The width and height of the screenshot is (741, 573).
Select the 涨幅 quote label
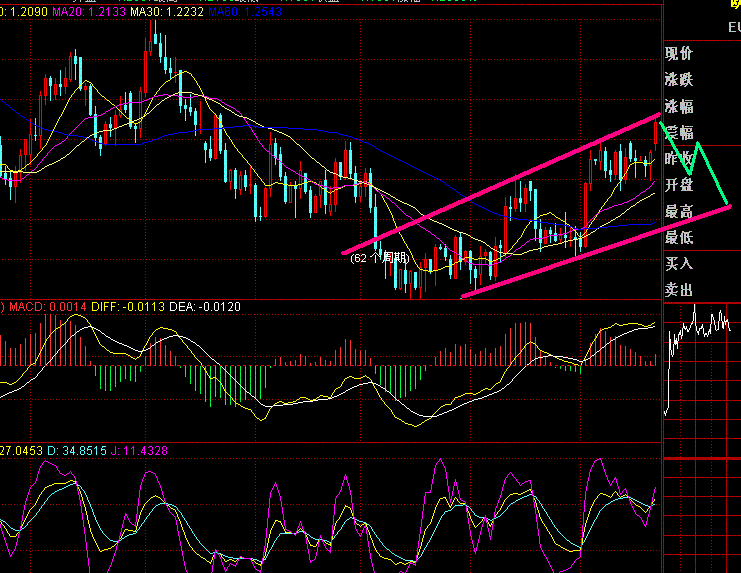(679, 106)
